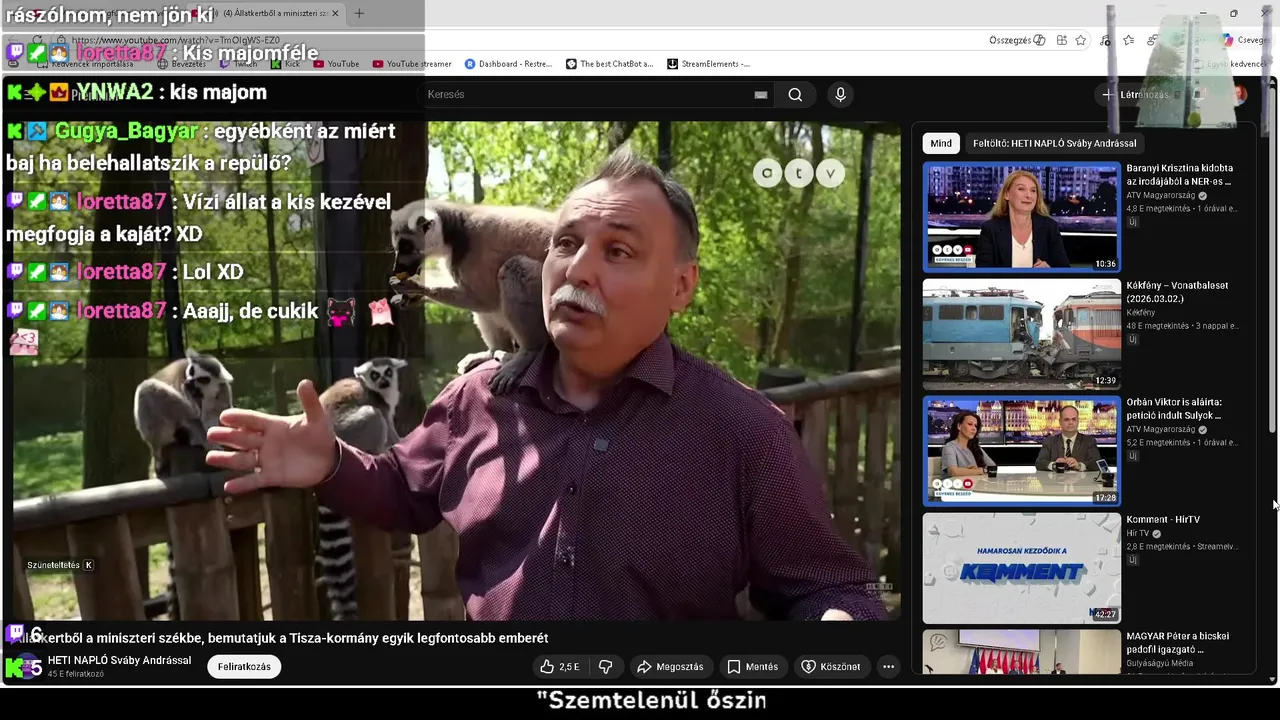Screen dimensions: 1280x720
Task: Click HírTV channel name
Action: tap(1139, 533)
